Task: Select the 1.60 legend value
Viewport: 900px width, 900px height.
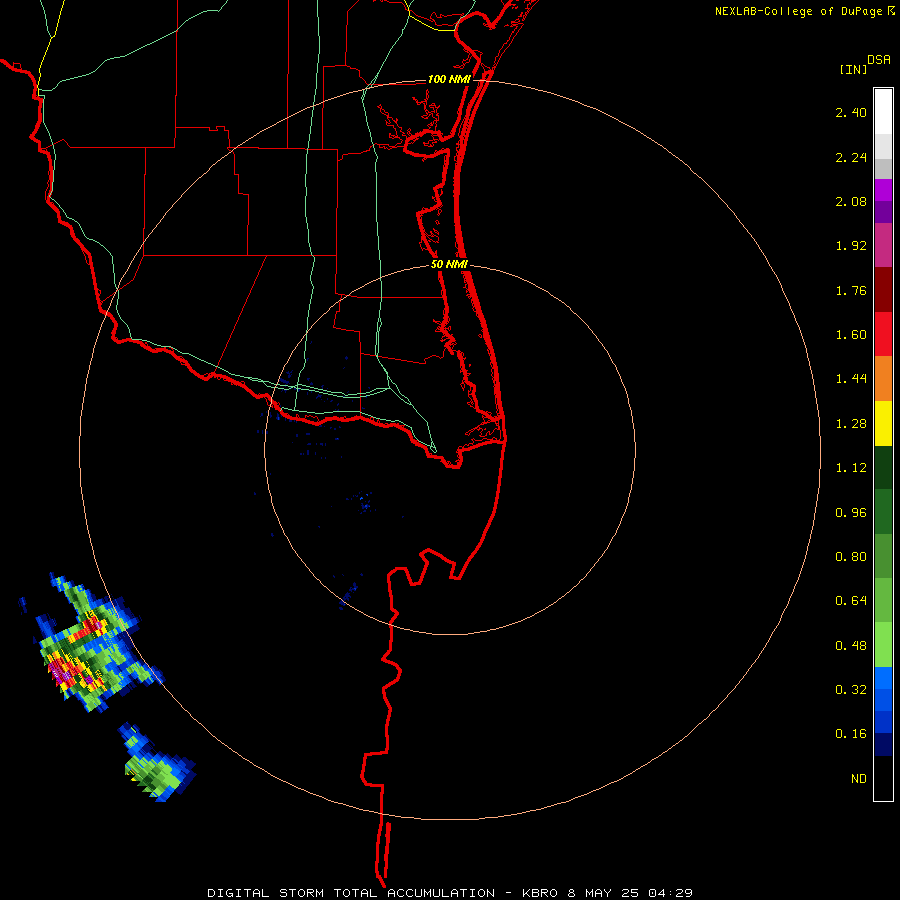Action: tap(851, 335)
